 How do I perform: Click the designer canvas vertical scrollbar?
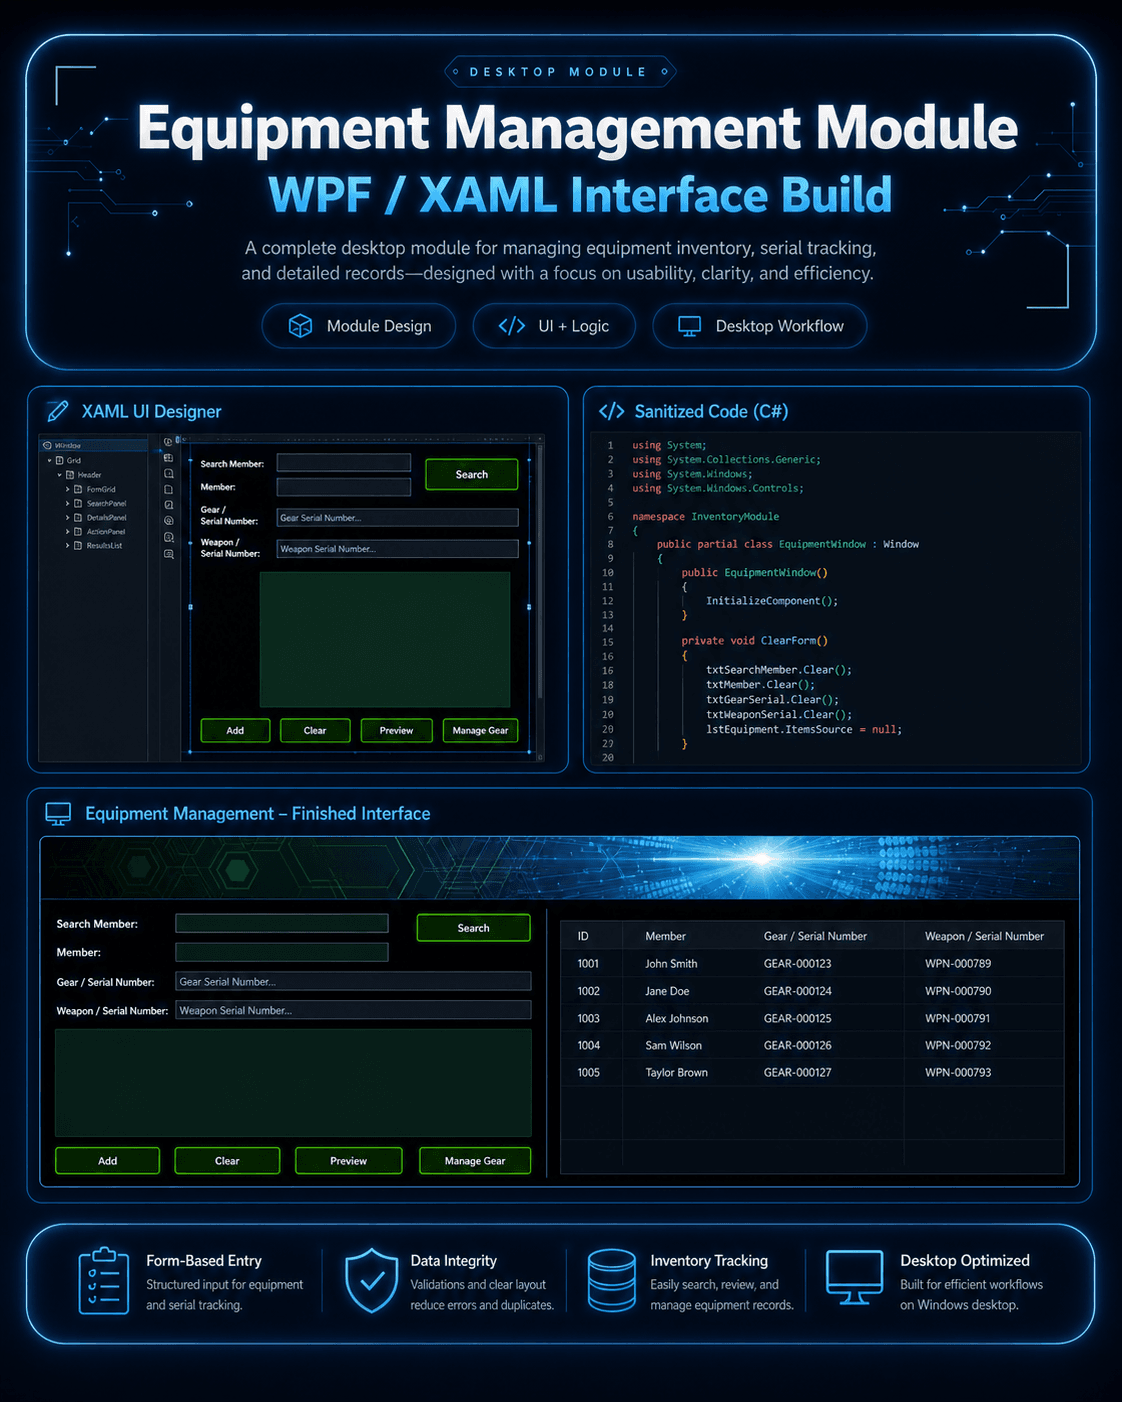pos(540,570)
